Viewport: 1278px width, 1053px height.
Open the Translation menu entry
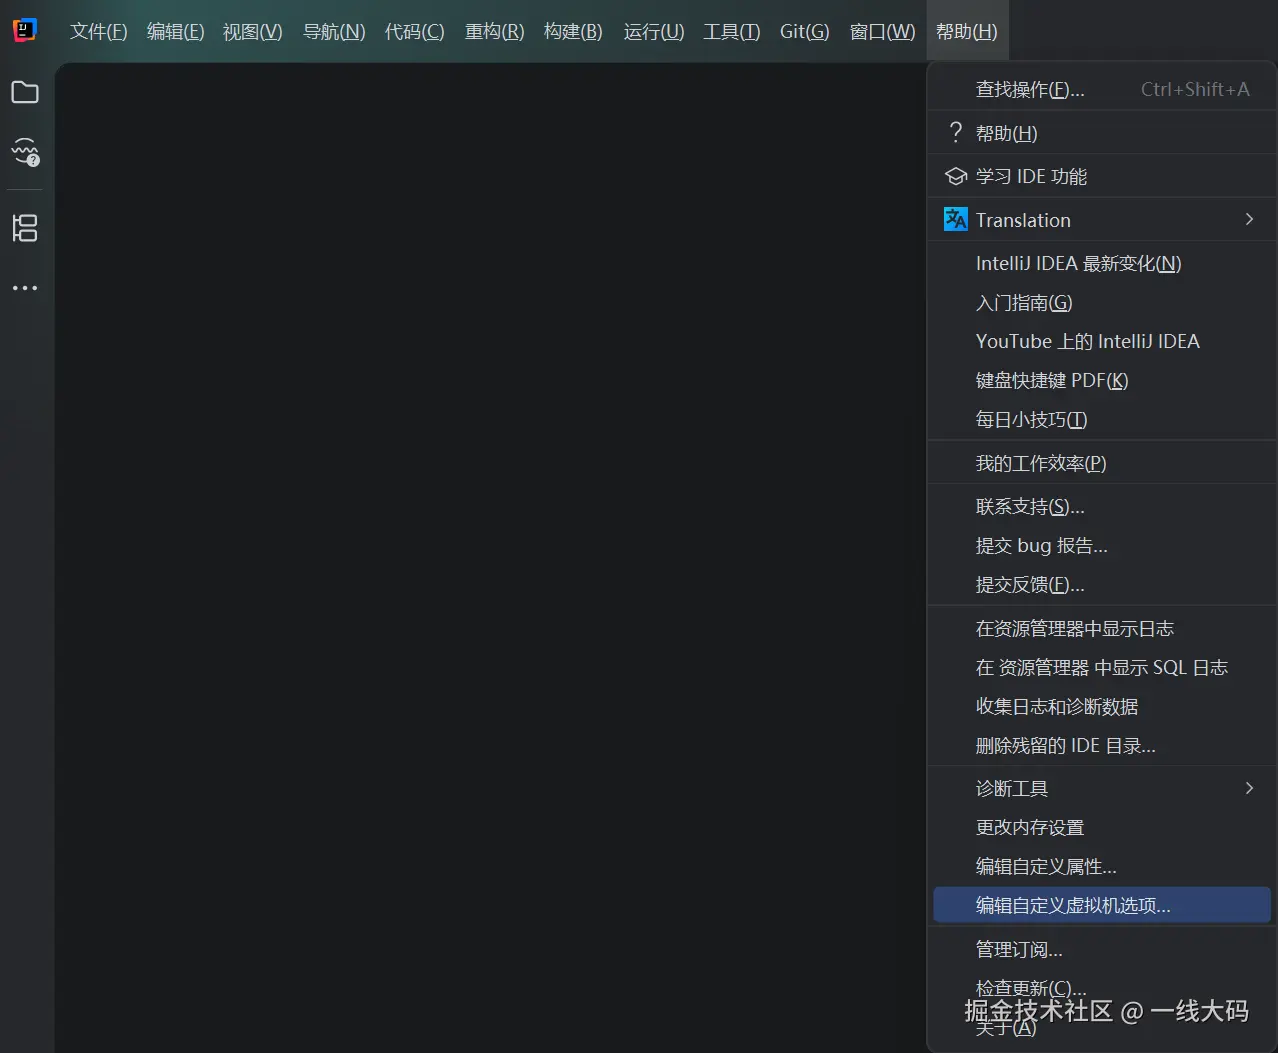(1102, 220)
